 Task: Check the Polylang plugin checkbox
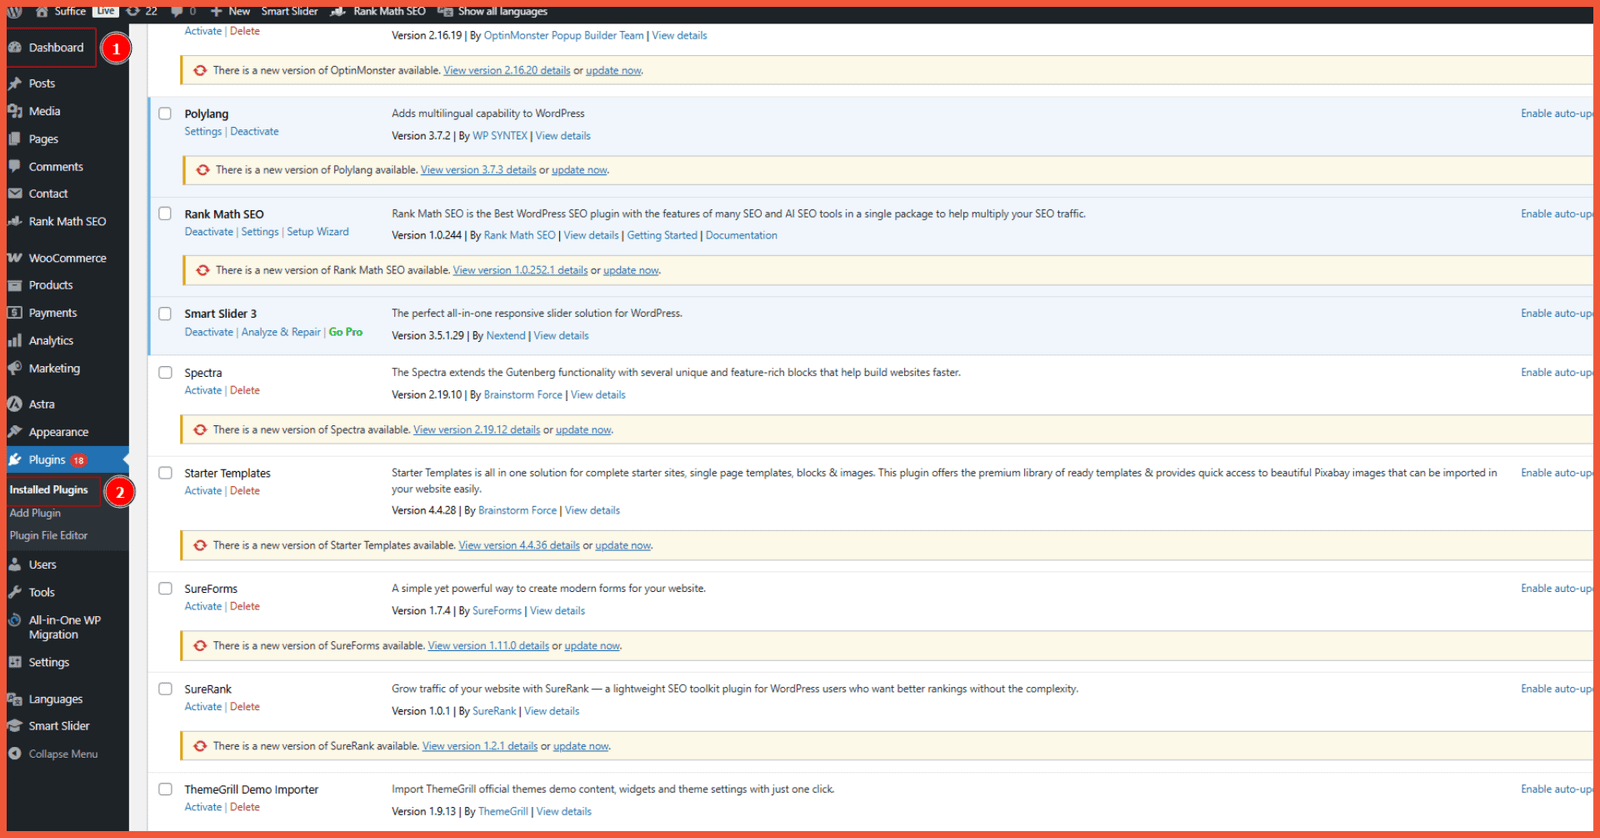pyautogui.click(x=165, y=114)
